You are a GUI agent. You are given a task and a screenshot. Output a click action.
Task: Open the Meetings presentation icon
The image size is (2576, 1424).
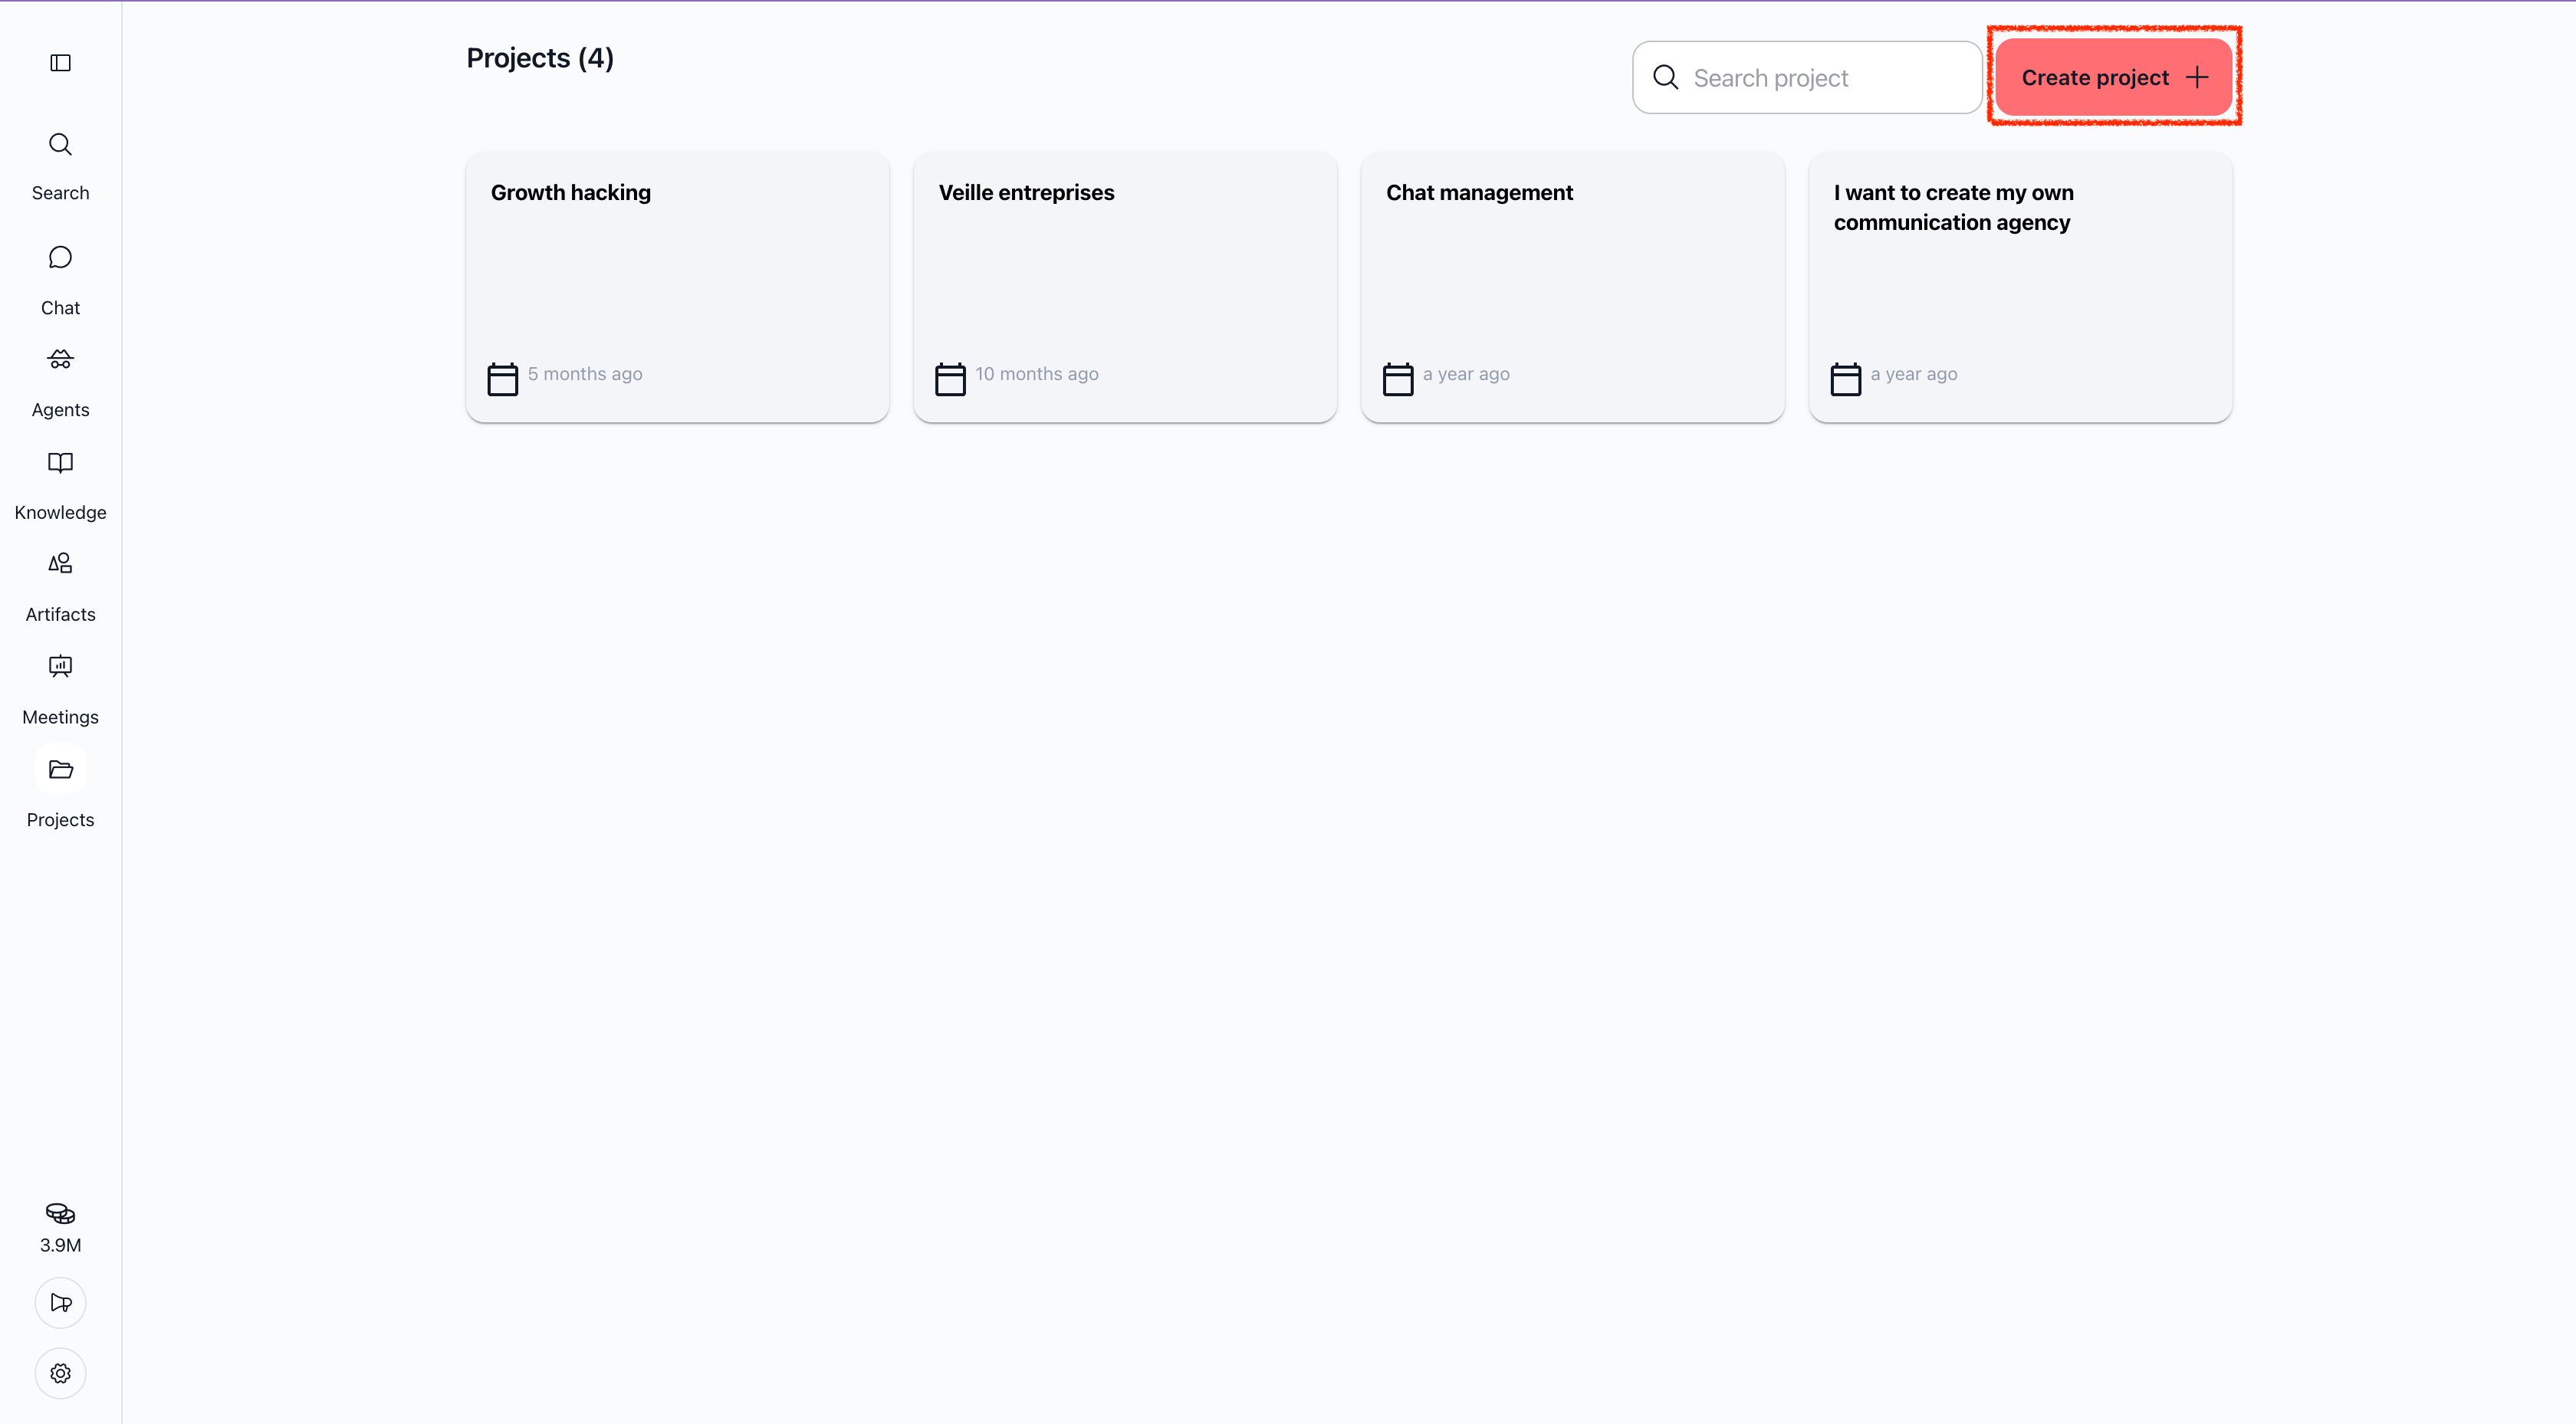(x=60, y=666)
